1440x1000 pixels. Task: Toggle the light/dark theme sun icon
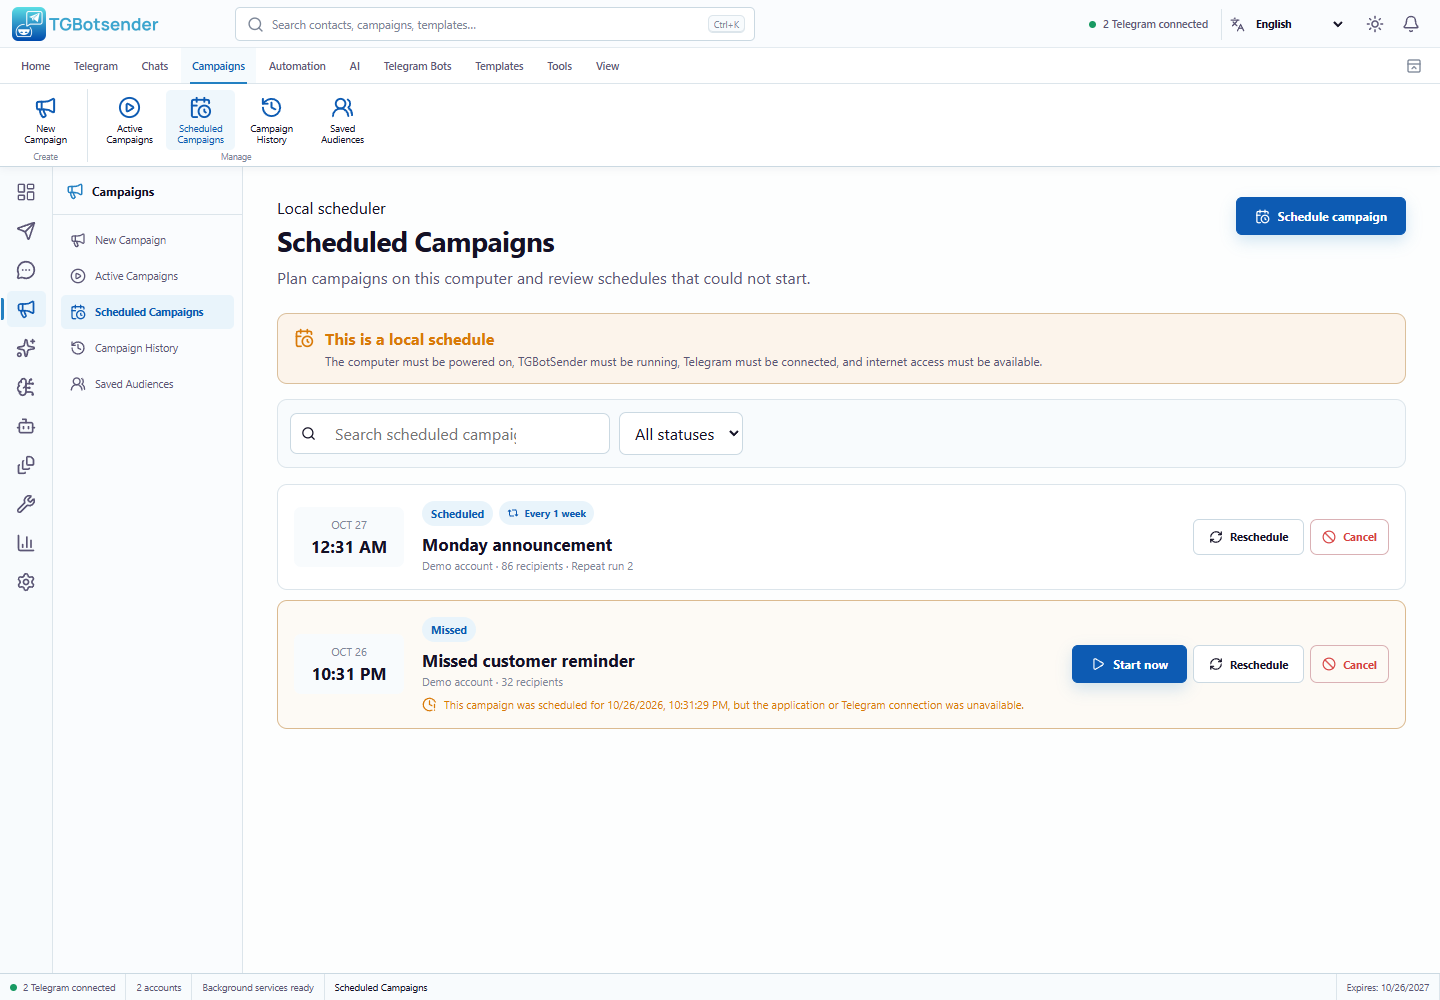pos(1375,24)
